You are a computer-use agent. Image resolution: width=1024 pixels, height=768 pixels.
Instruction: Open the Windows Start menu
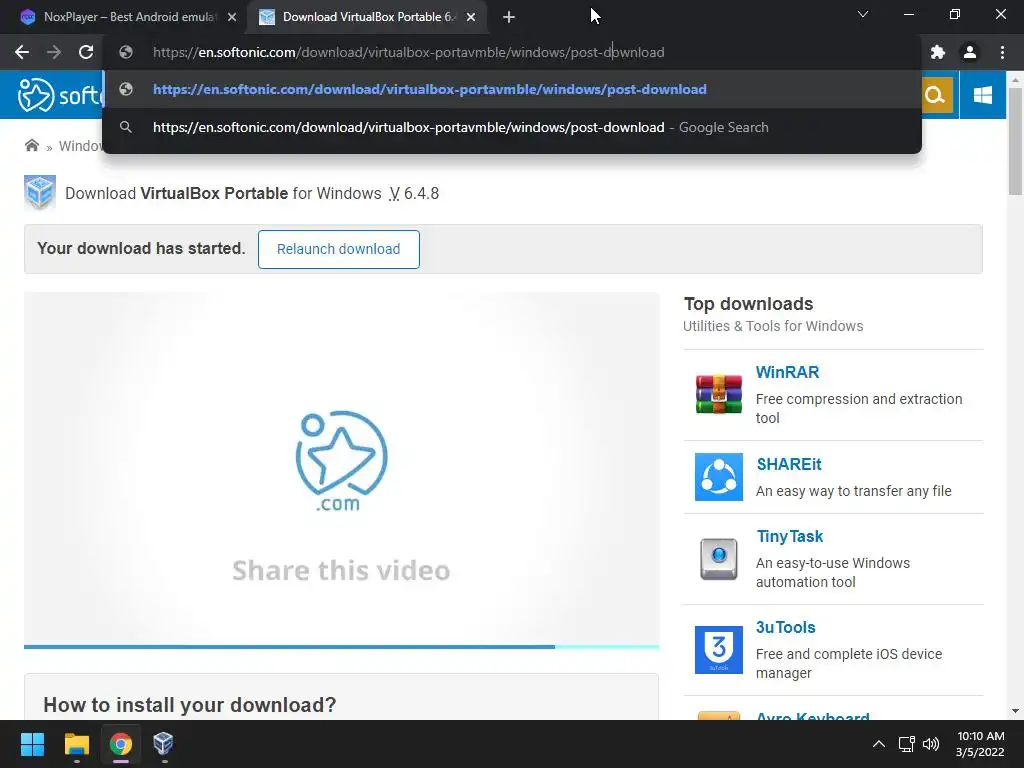pyautogui.click(x=32, y=744)
